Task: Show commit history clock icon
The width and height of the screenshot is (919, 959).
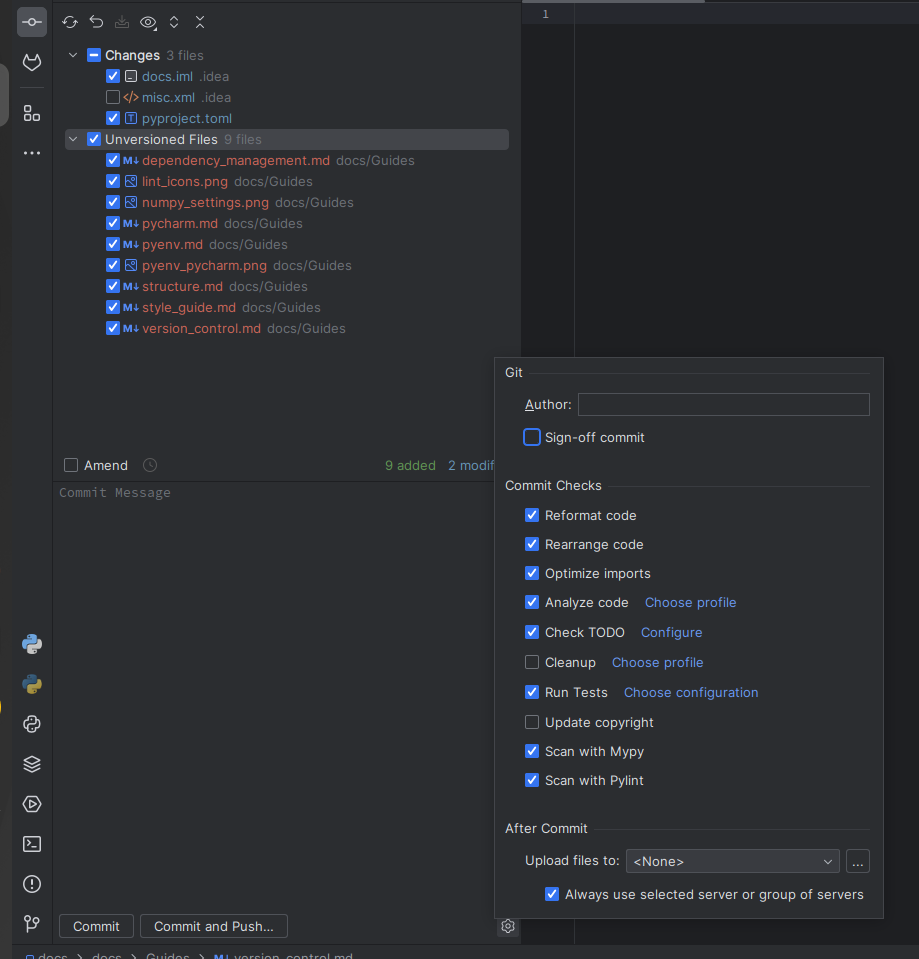Action: [150, 465]
